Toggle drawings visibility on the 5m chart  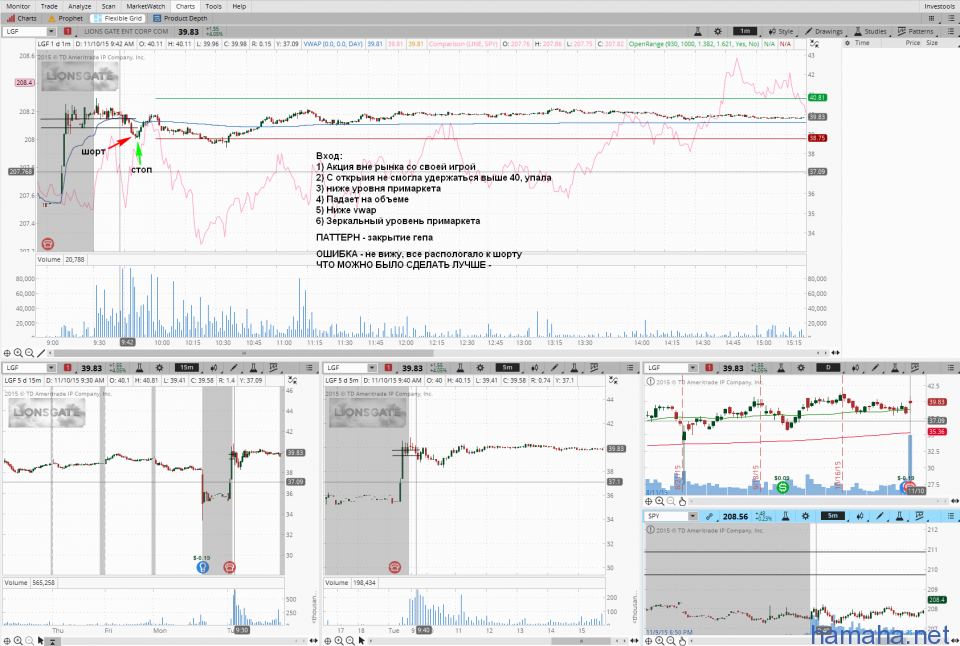pyautogui.click(x=613, y=380)
